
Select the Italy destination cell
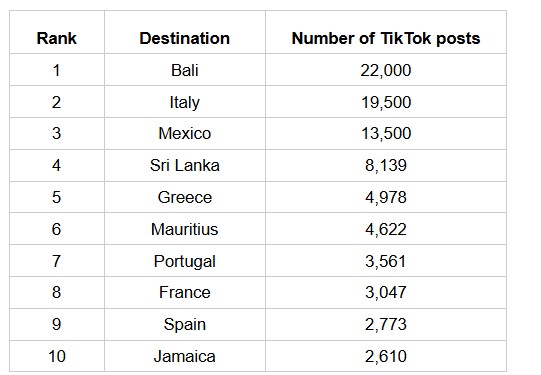pos(185,102)
